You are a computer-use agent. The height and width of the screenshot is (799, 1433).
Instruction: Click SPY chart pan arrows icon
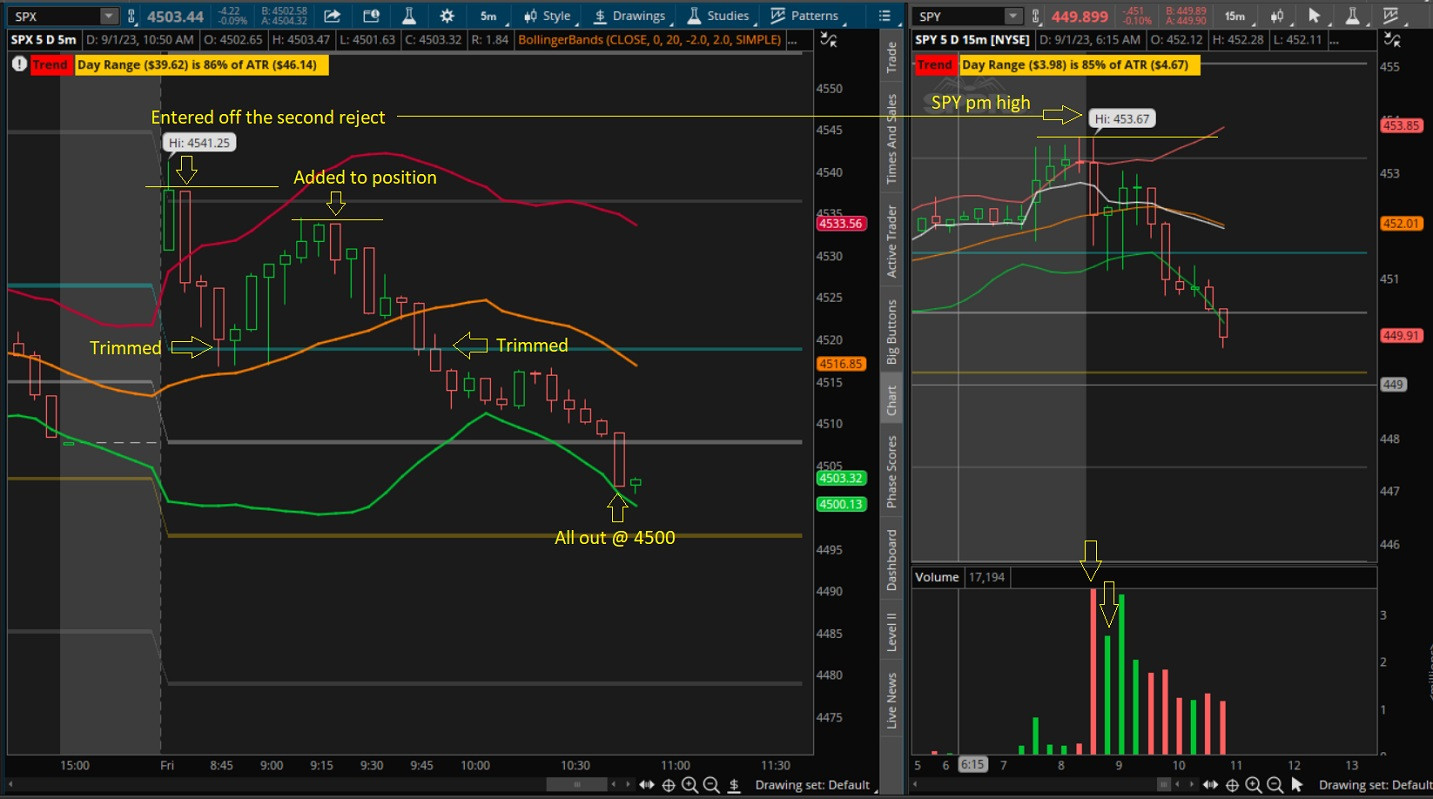(x=1210, y=785)
